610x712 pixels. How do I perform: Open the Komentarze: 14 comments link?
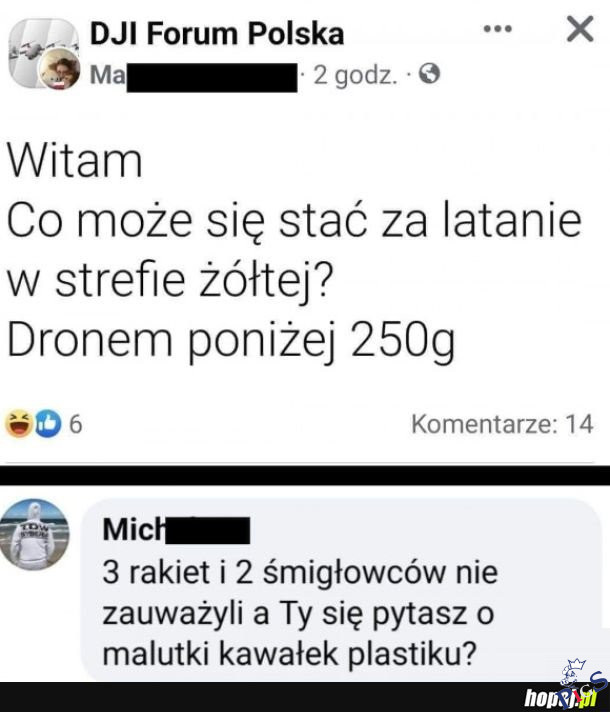point(502,424)
